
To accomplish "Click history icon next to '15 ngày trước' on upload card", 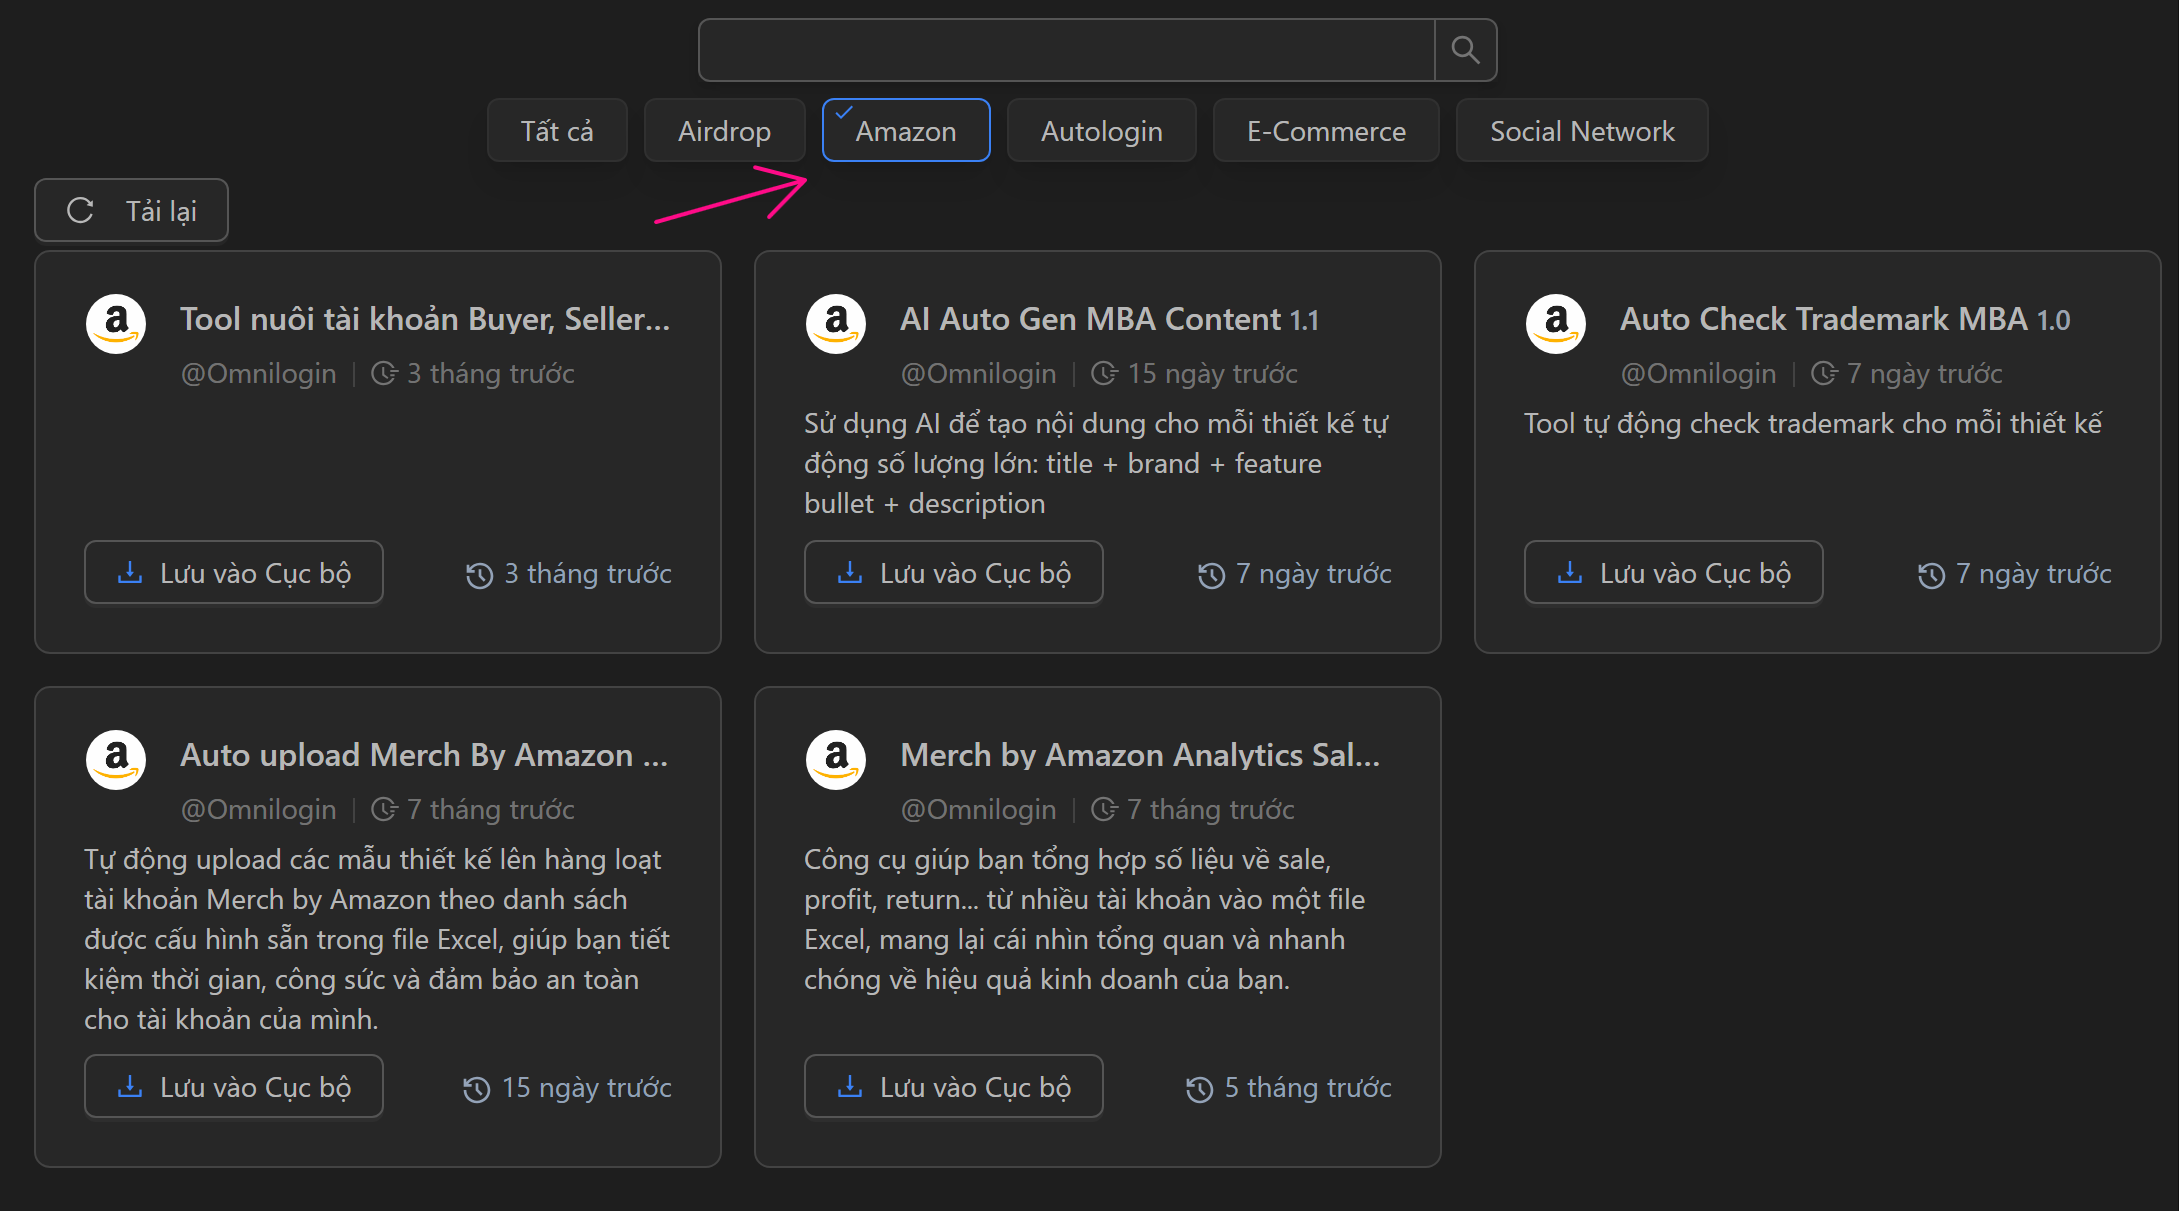I will pyautogui.click(x=477, y=1089).
